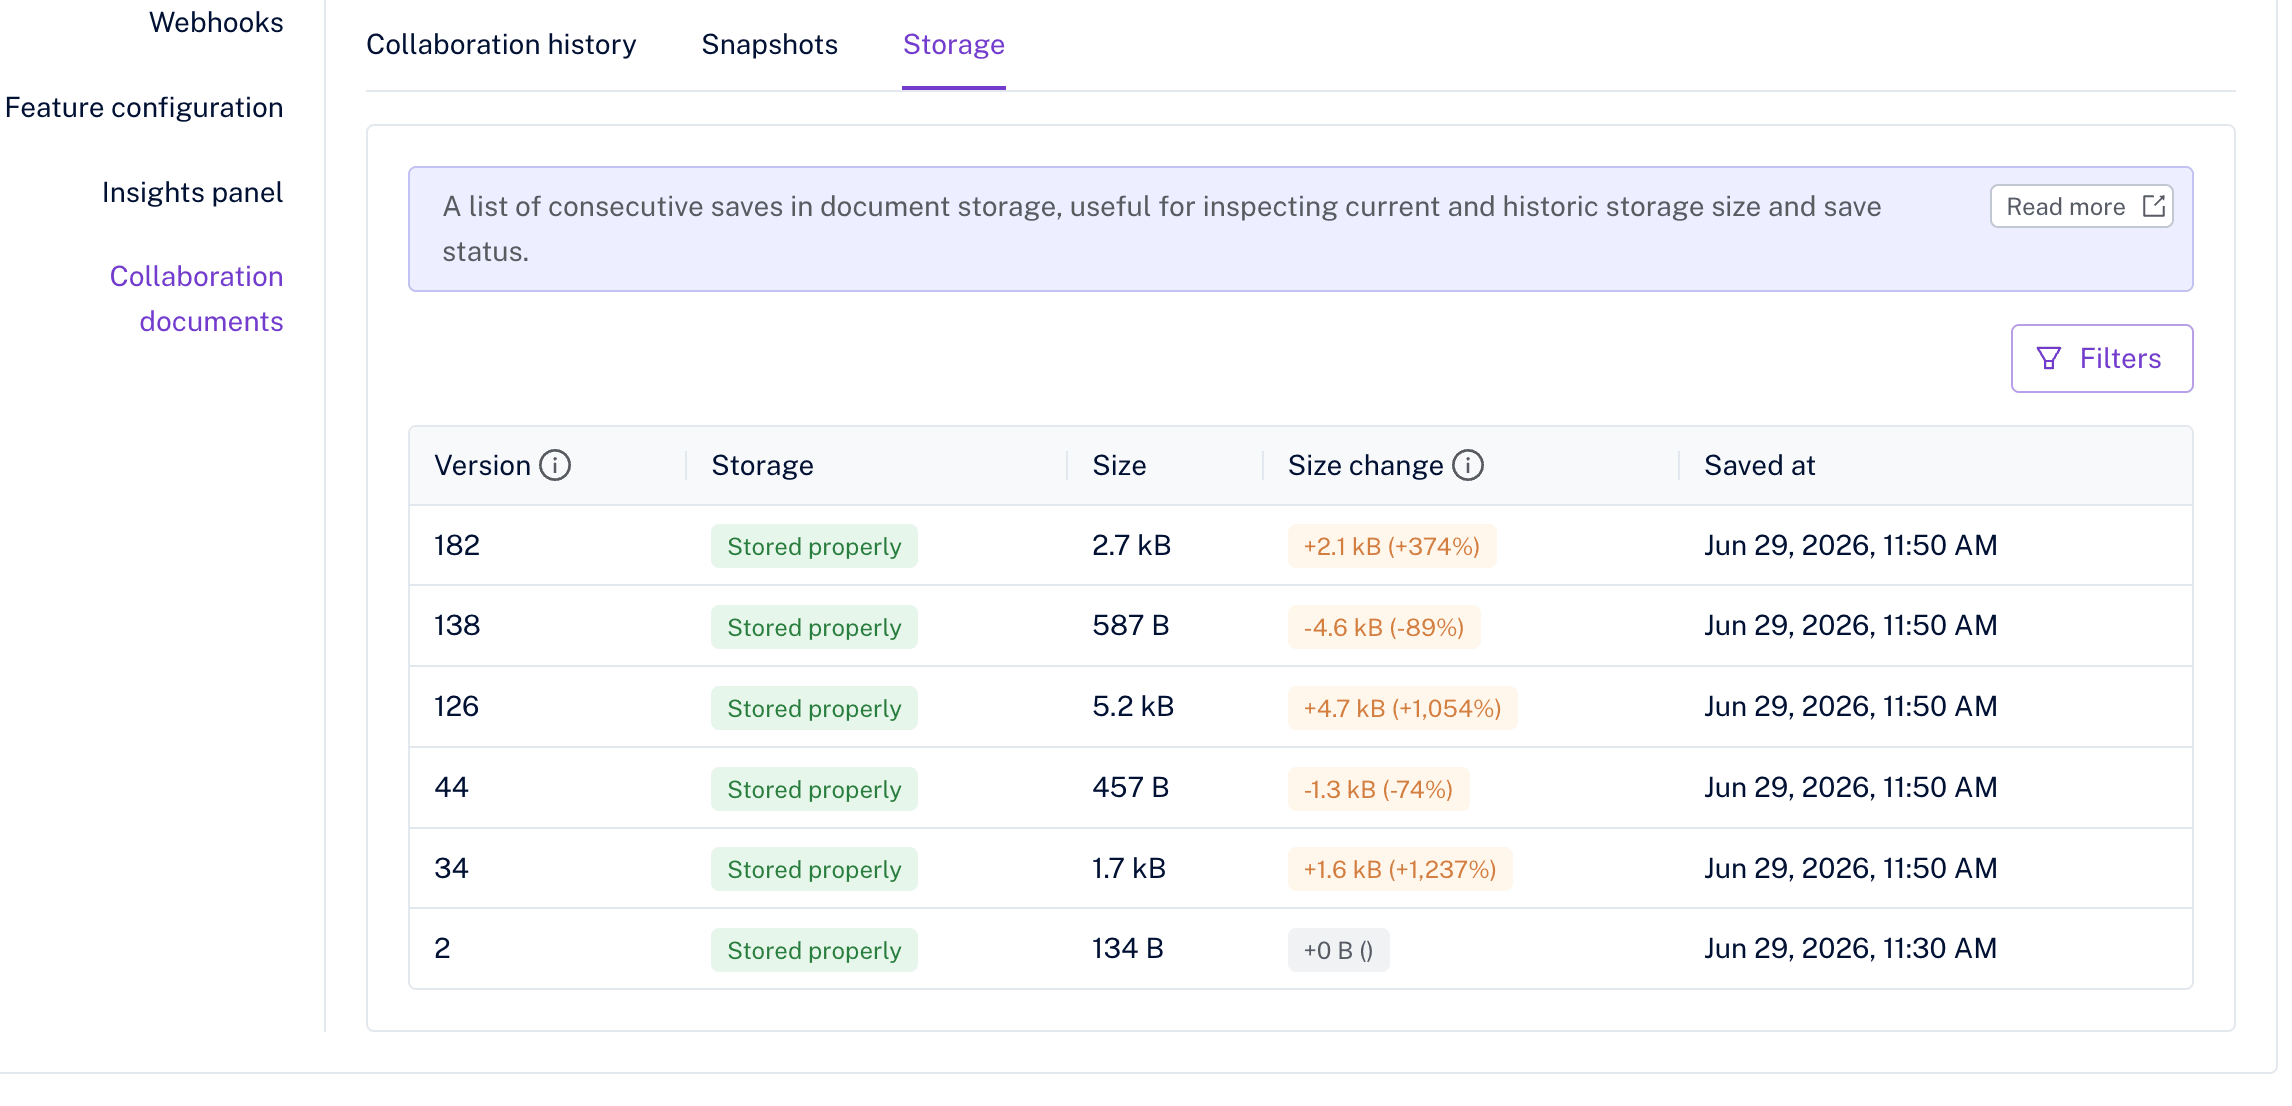The width and height of the screenshot is (2292, 1106).
Task: Click the Version column info icon
Action: coord(555,465)
